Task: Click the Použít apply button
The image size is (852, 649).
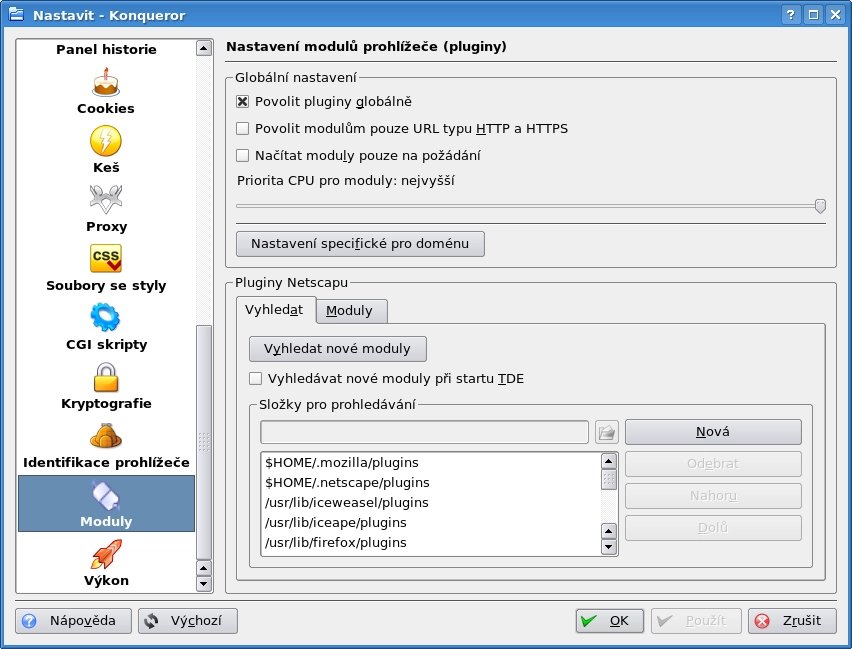Action: coord(697,621)
